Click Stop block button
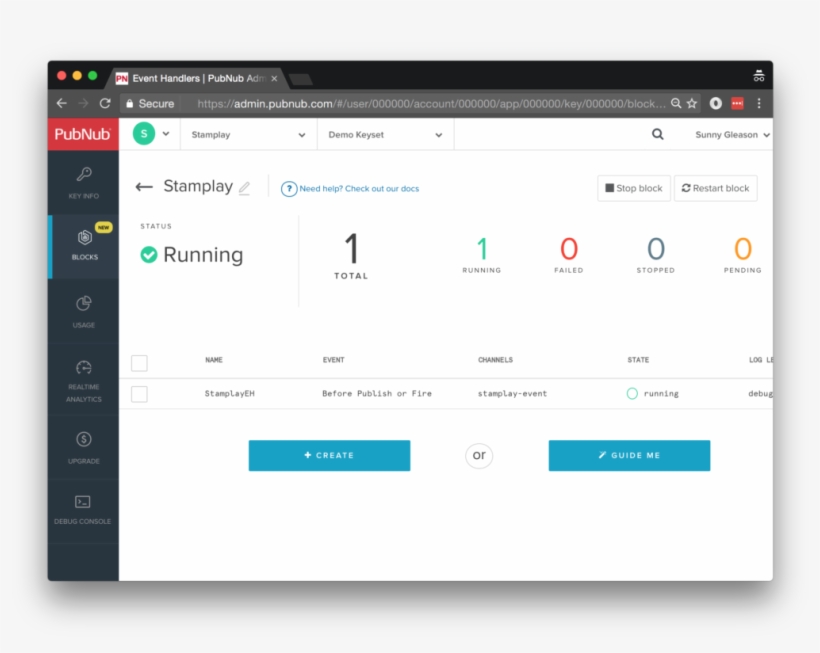This screenshot has width=820, height=653. pyautogui.click(x=634, y=188)
